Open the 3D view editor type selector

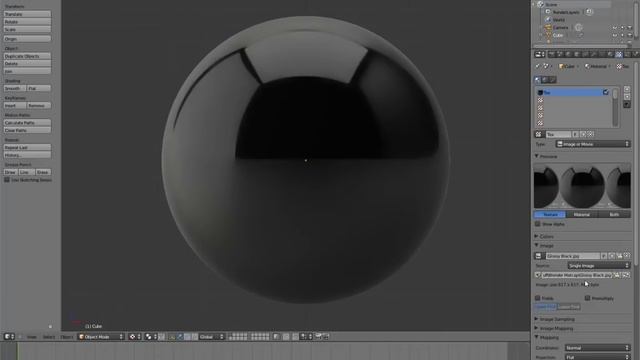pos(9,337)
